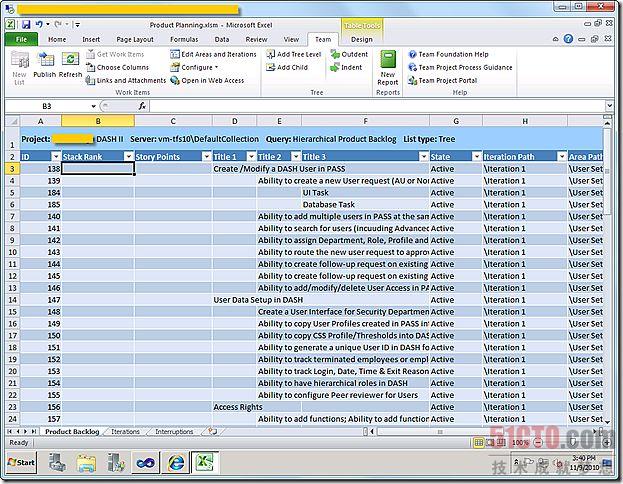
Task: Click Add Tree Level
Action: [294, 54]
